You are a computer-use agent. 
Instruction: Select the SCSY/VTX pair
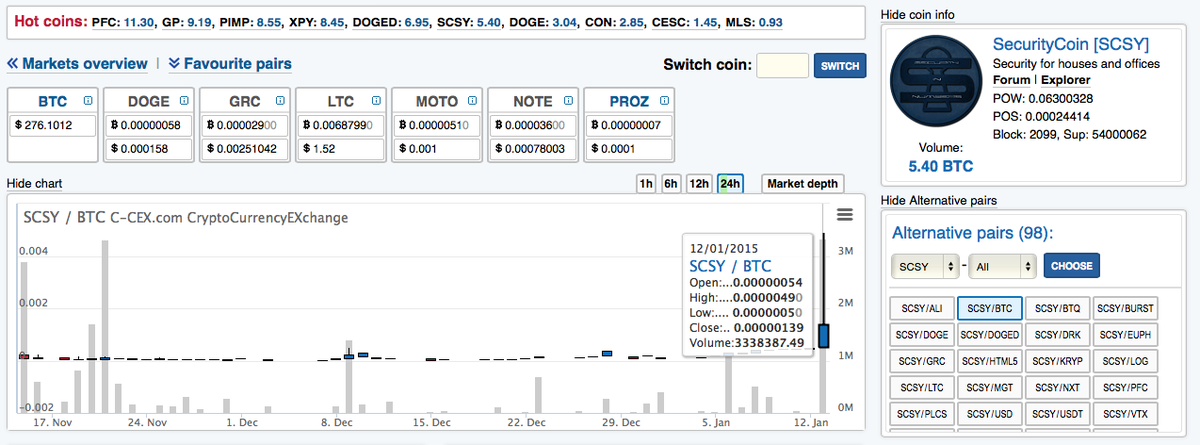click(1126, 412)
